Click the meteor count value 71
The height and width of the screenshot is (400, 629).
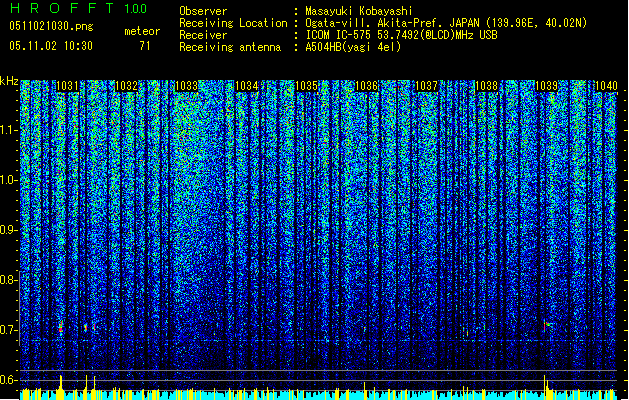pos(145,46)
